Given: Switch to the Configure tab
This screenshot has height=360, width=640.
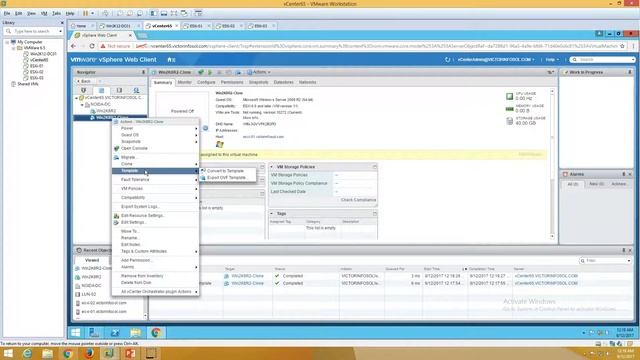Looking at the screenshot, I should pyautogui.click(x=206, y=82).
